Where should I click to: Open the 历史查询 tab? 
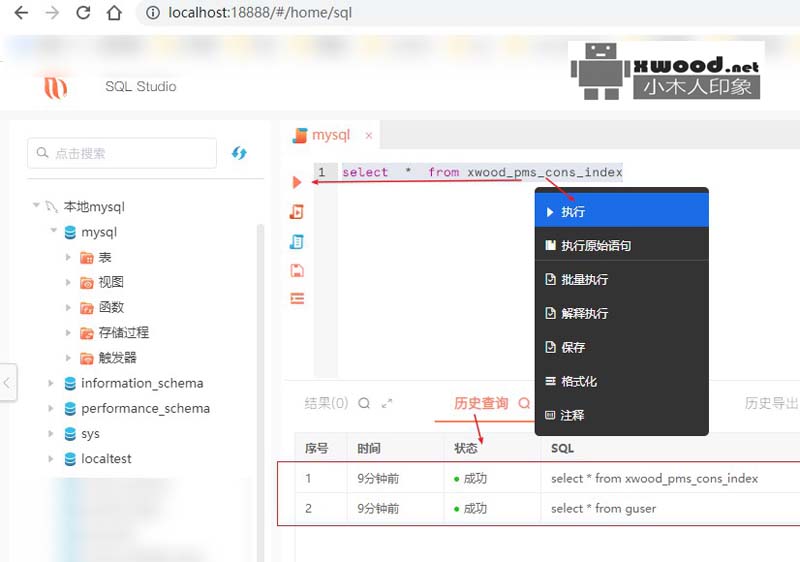pos(481,403)
